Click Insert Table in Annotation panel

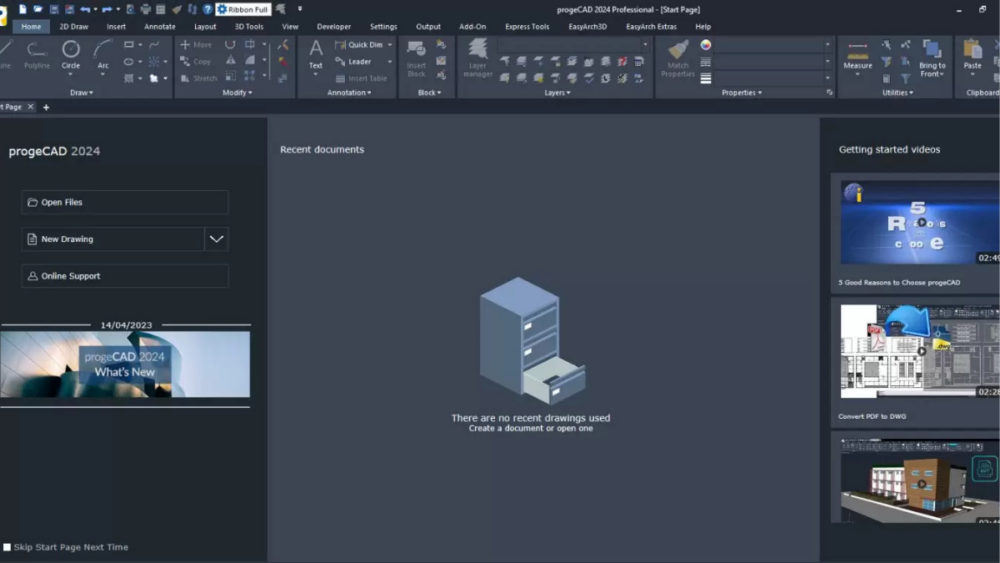(361, 78)
